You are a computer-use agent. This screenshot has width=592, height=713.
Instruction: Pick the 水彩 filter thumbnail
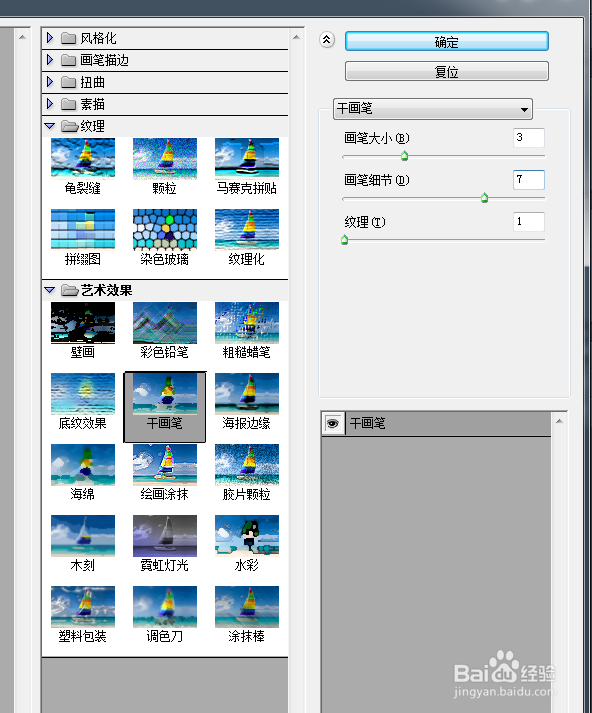coord(246,535)
